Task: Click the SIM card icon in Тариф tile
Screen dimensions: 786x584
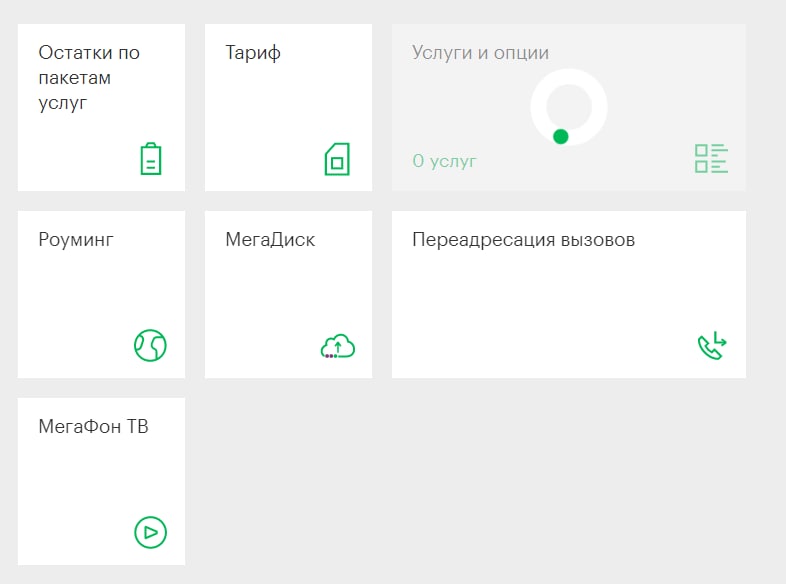Action: point(337,159)
